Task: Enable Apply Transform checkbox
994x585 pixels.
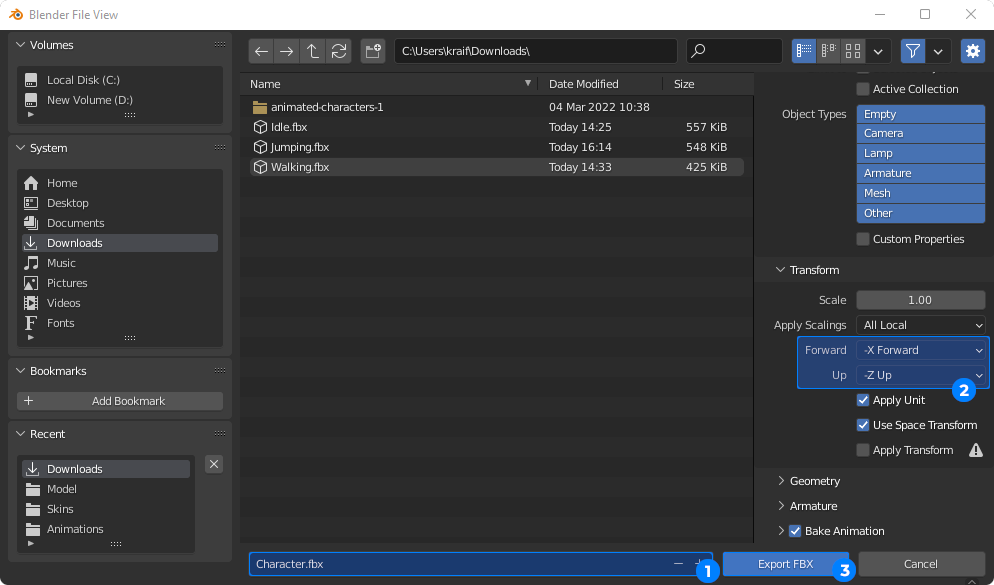Action: [x=863, y=450]
